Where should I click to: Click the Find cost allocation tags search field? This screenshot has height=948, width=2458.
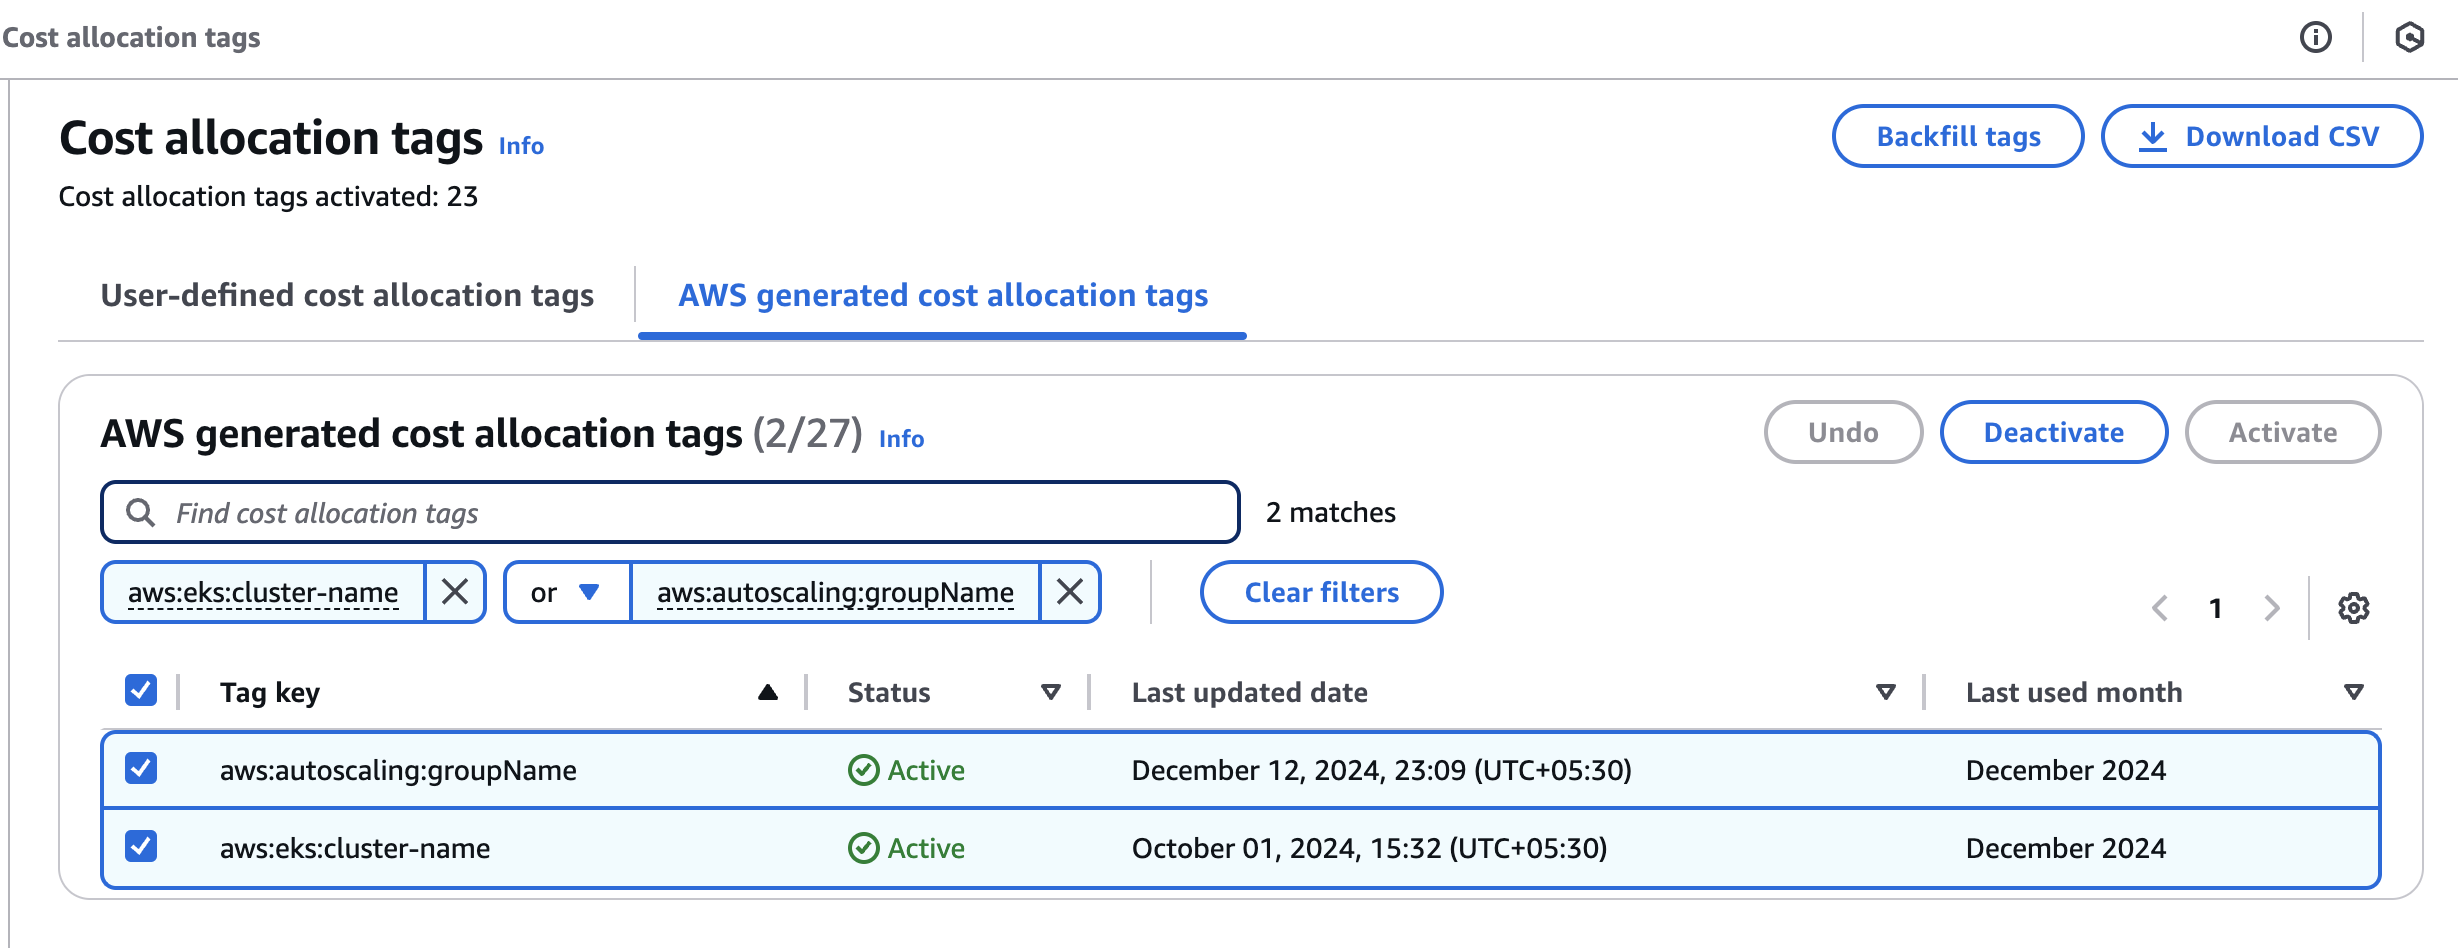point(670,512)
